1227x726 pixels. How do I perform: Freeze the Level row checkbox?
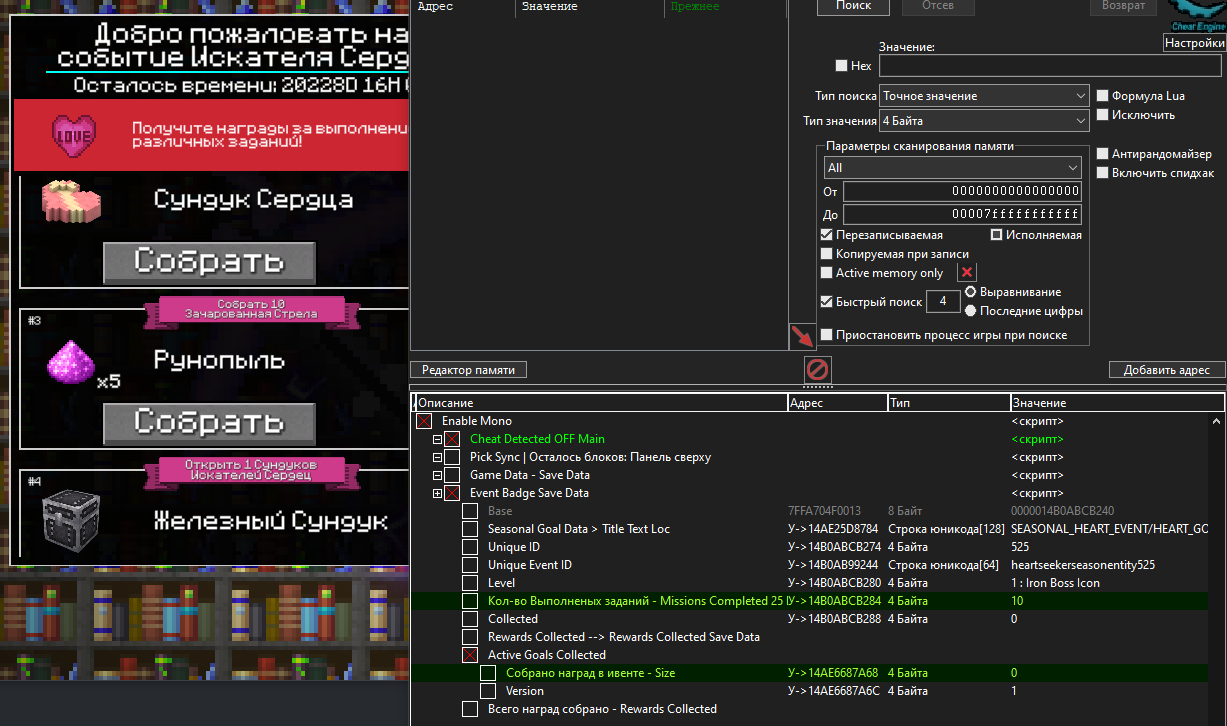[470, 583]
